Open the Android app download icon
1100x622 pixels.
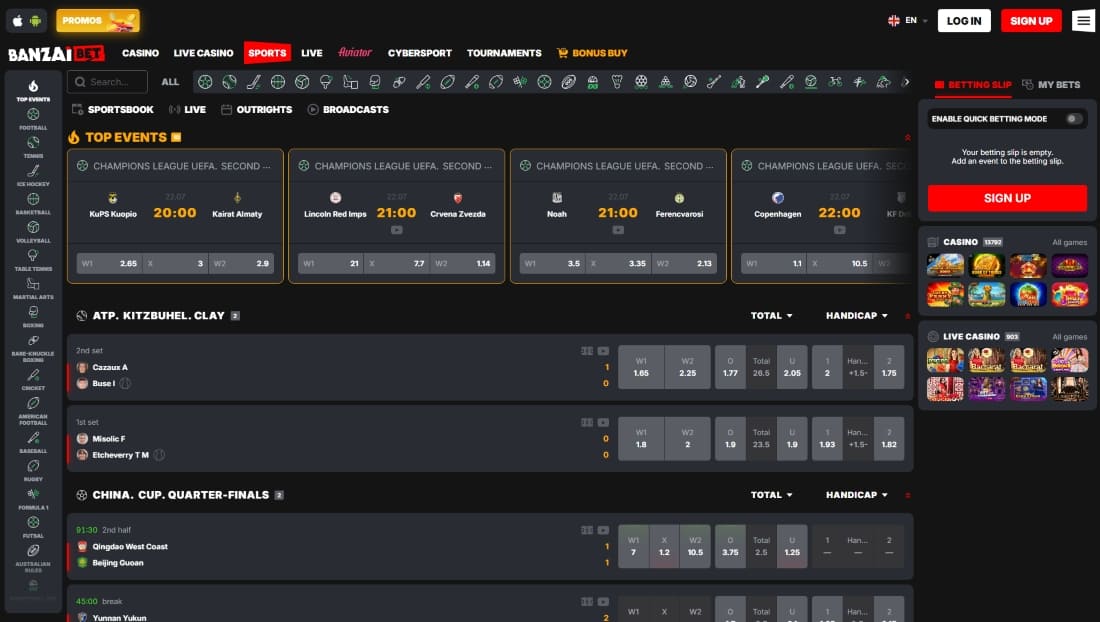[x=35, y=20]
